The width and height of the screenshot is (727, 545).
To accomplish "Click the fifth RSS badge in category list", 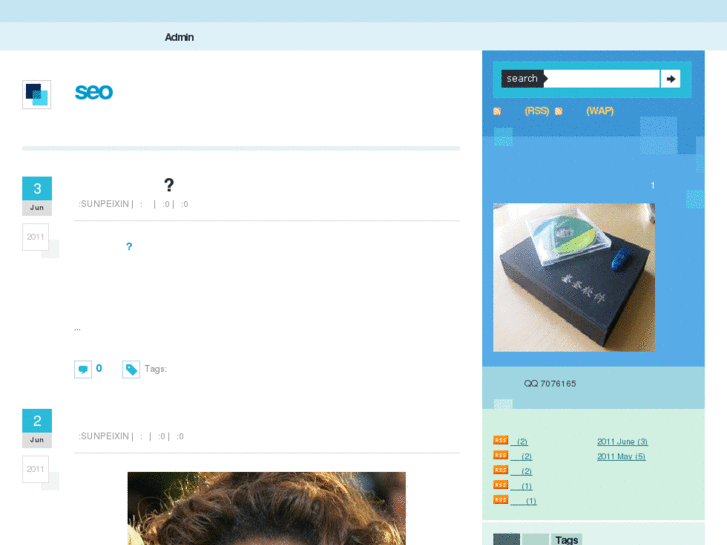I will point(501,500).
